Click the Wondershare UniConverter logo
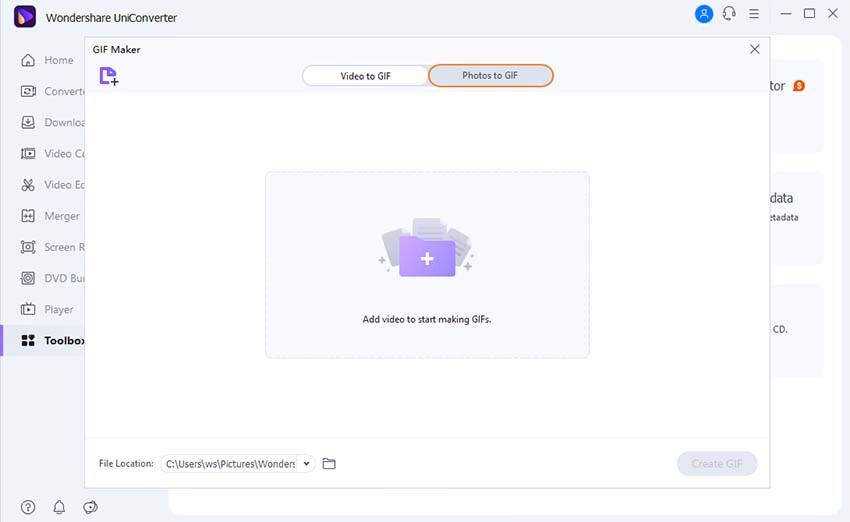This screenshot has height=522, width=850. pyautogui.click(x=25, y=17)
